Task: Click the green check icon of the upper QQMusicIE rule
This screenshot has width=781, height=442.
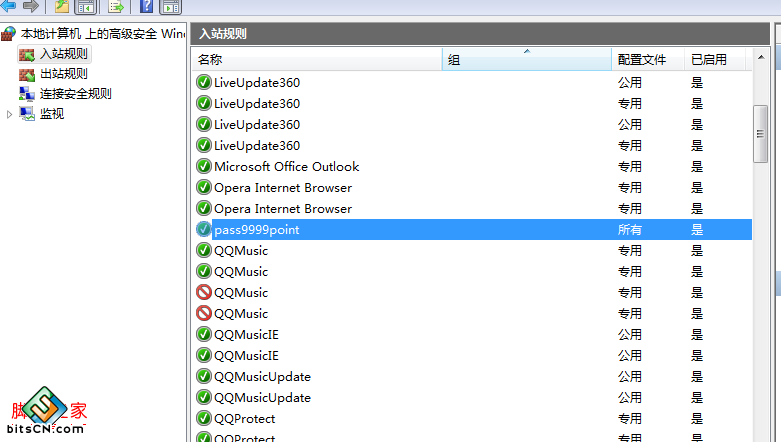Action: point(204,334)
